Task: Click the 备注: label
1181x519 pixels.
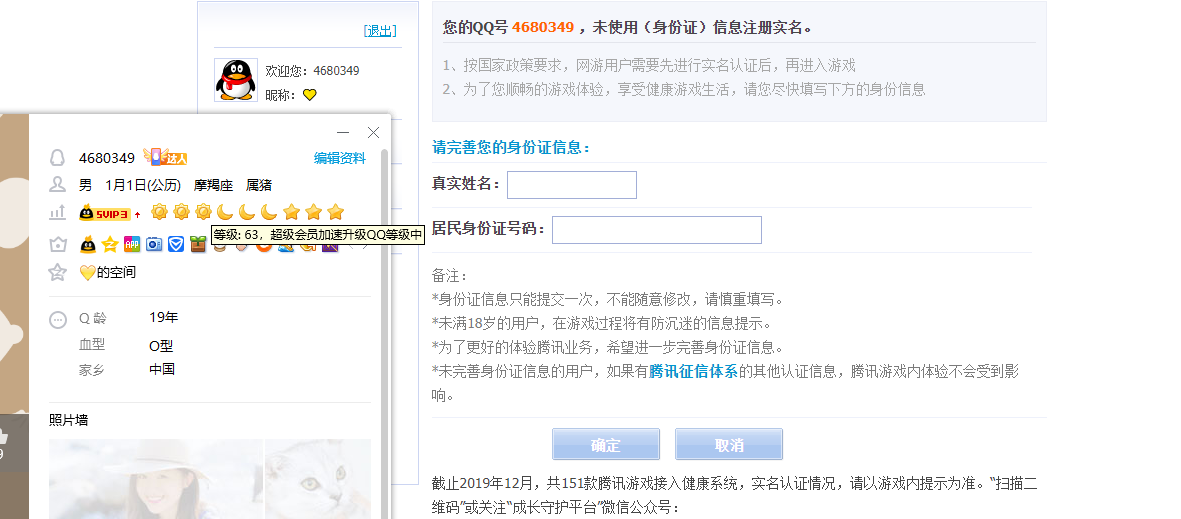Action: (450, 276)
